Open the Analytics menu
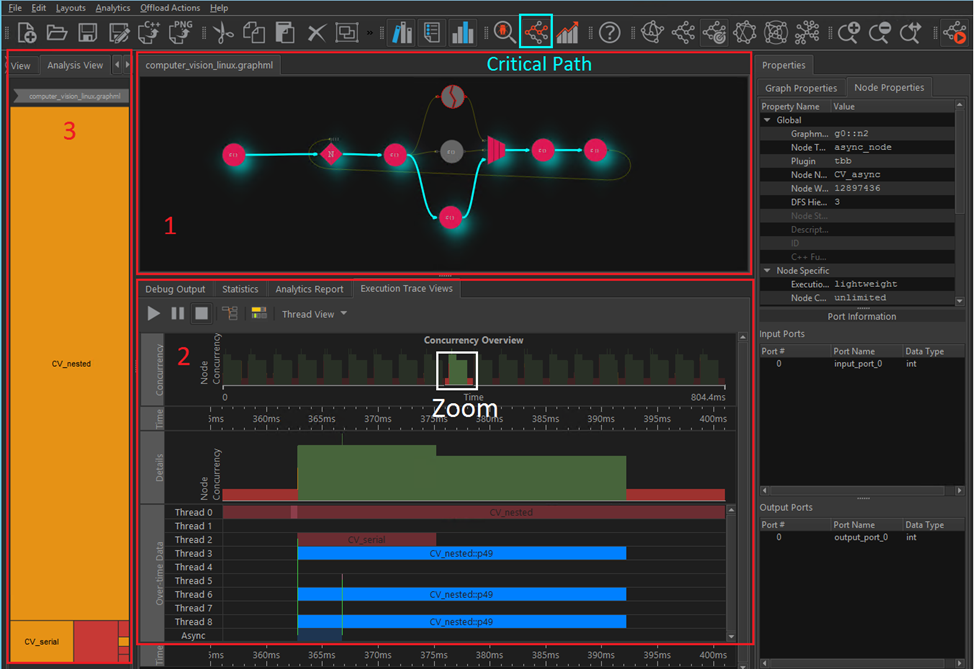 click(x=113, y=8)
